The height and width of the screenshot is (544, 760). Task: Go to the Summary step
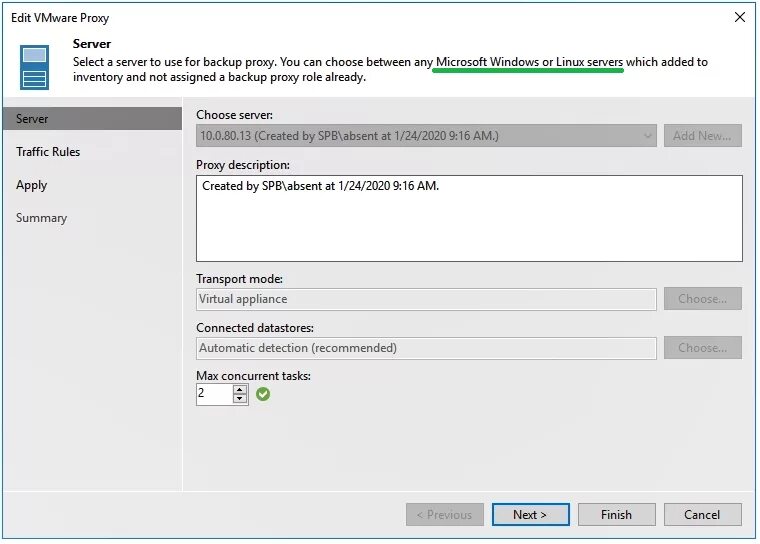tap(42, 218)
